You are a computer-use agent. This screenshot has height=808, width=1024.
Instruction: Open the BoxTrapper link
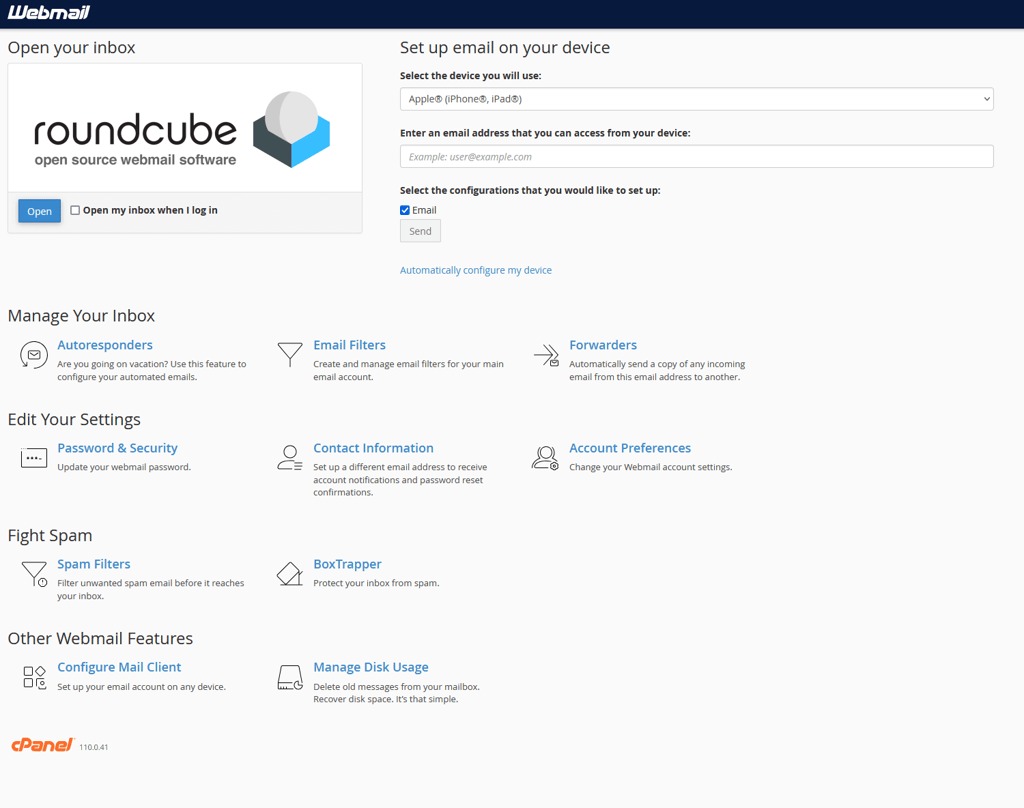tap(347, 564)
